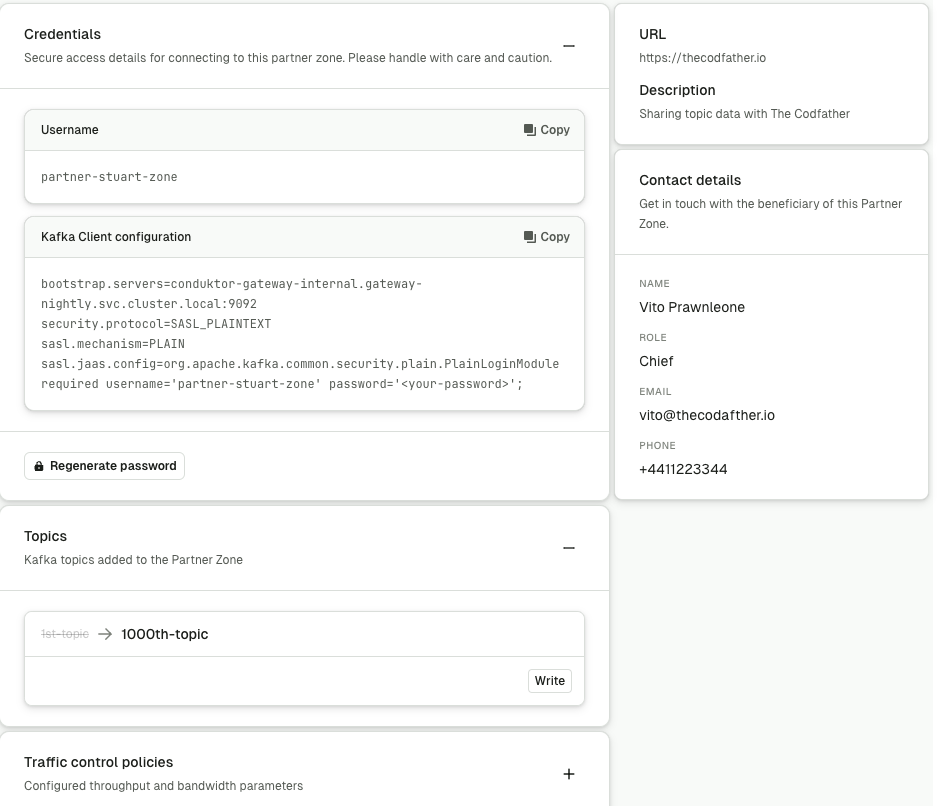Image resolution: width=945 pixels, height=806 pixels.
Task: Collapse the Topics section
Action: pos(569,548)
